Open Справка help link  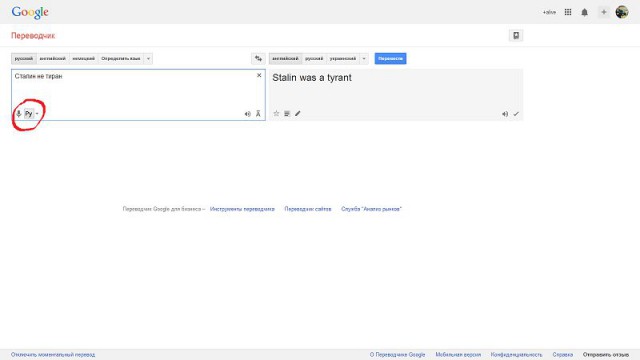tap(562, 355)
